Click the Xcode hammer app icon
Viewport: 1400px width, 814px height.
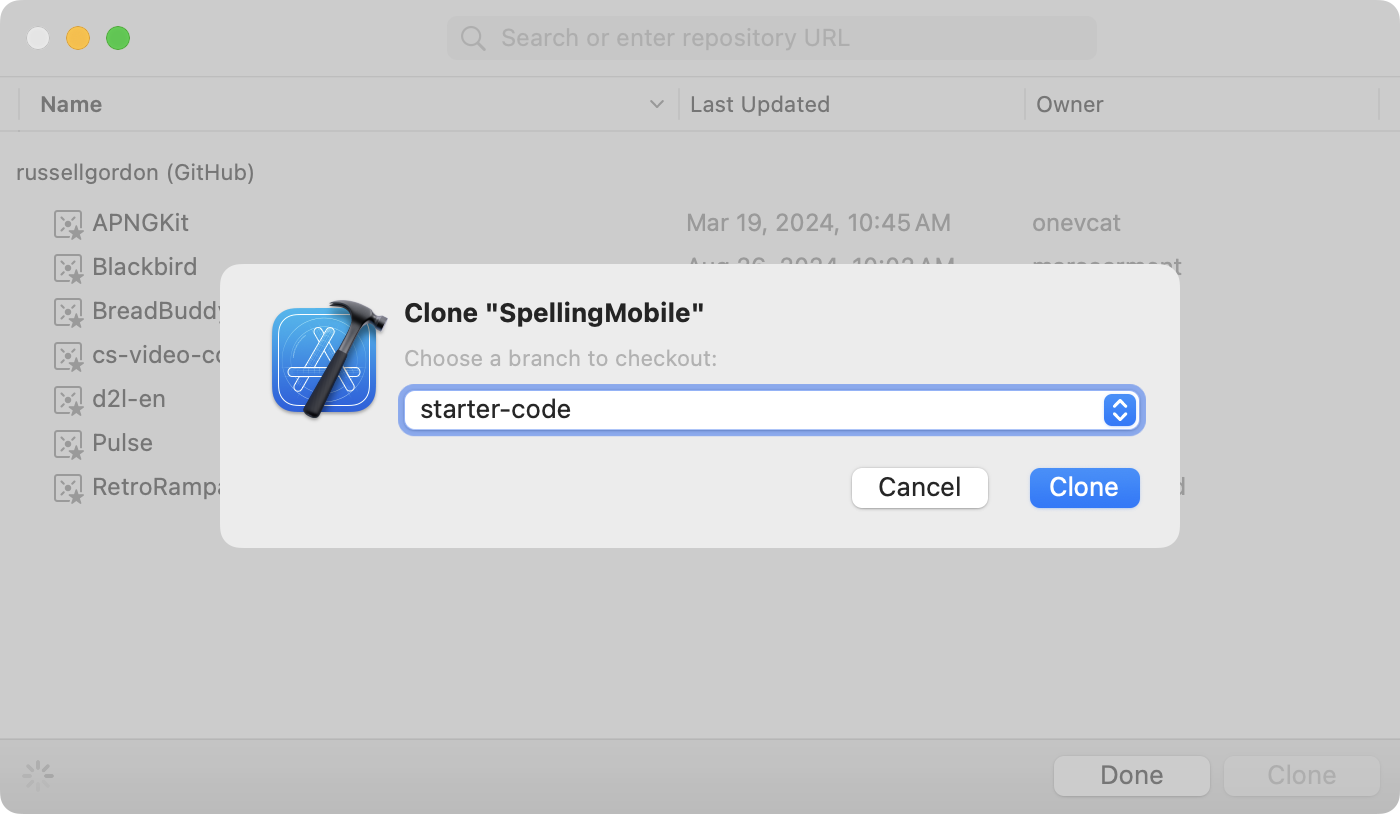(324, 358)
